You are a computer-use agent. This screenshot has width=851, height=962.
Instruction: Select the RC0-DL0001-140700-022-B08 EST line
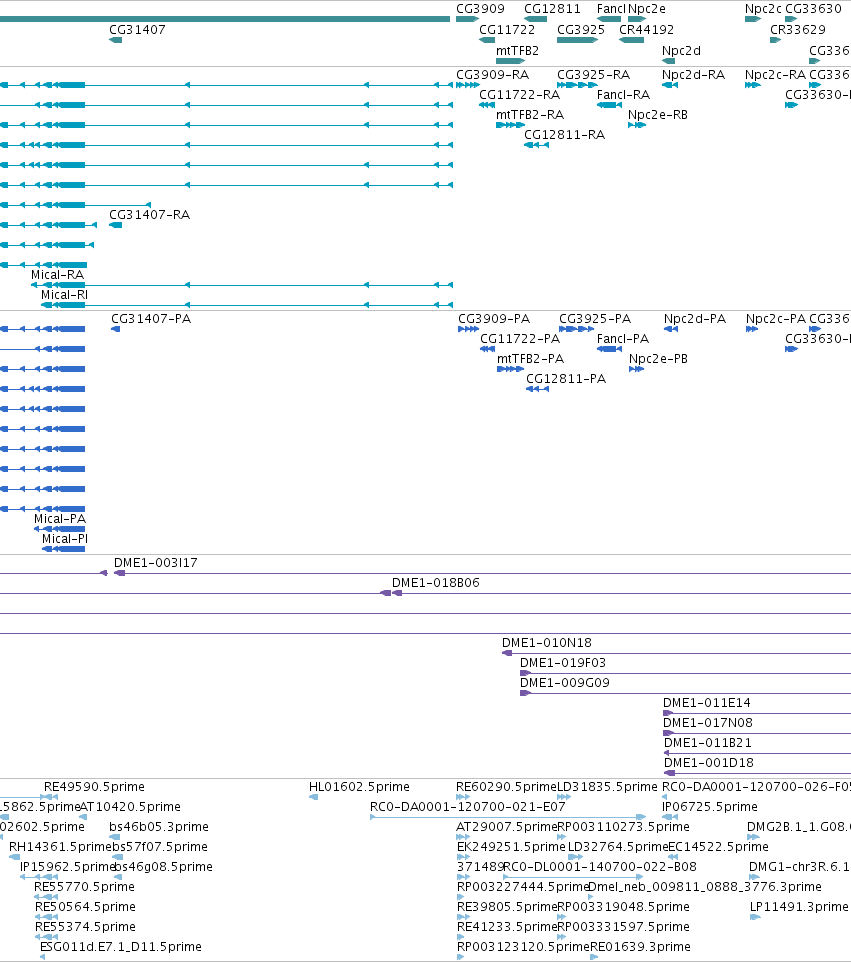tap(573, 877)
